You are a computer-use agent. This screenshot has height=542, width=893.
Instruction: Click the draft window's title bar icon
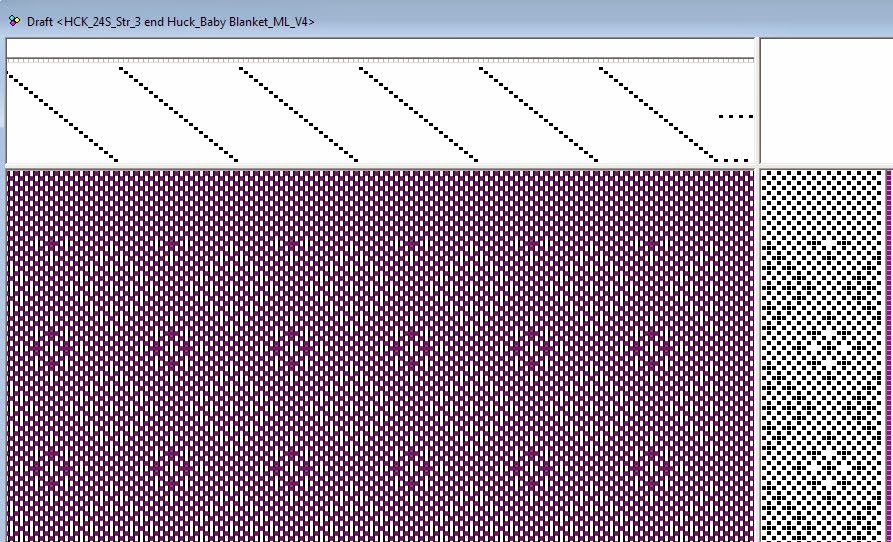pos(14,22)
